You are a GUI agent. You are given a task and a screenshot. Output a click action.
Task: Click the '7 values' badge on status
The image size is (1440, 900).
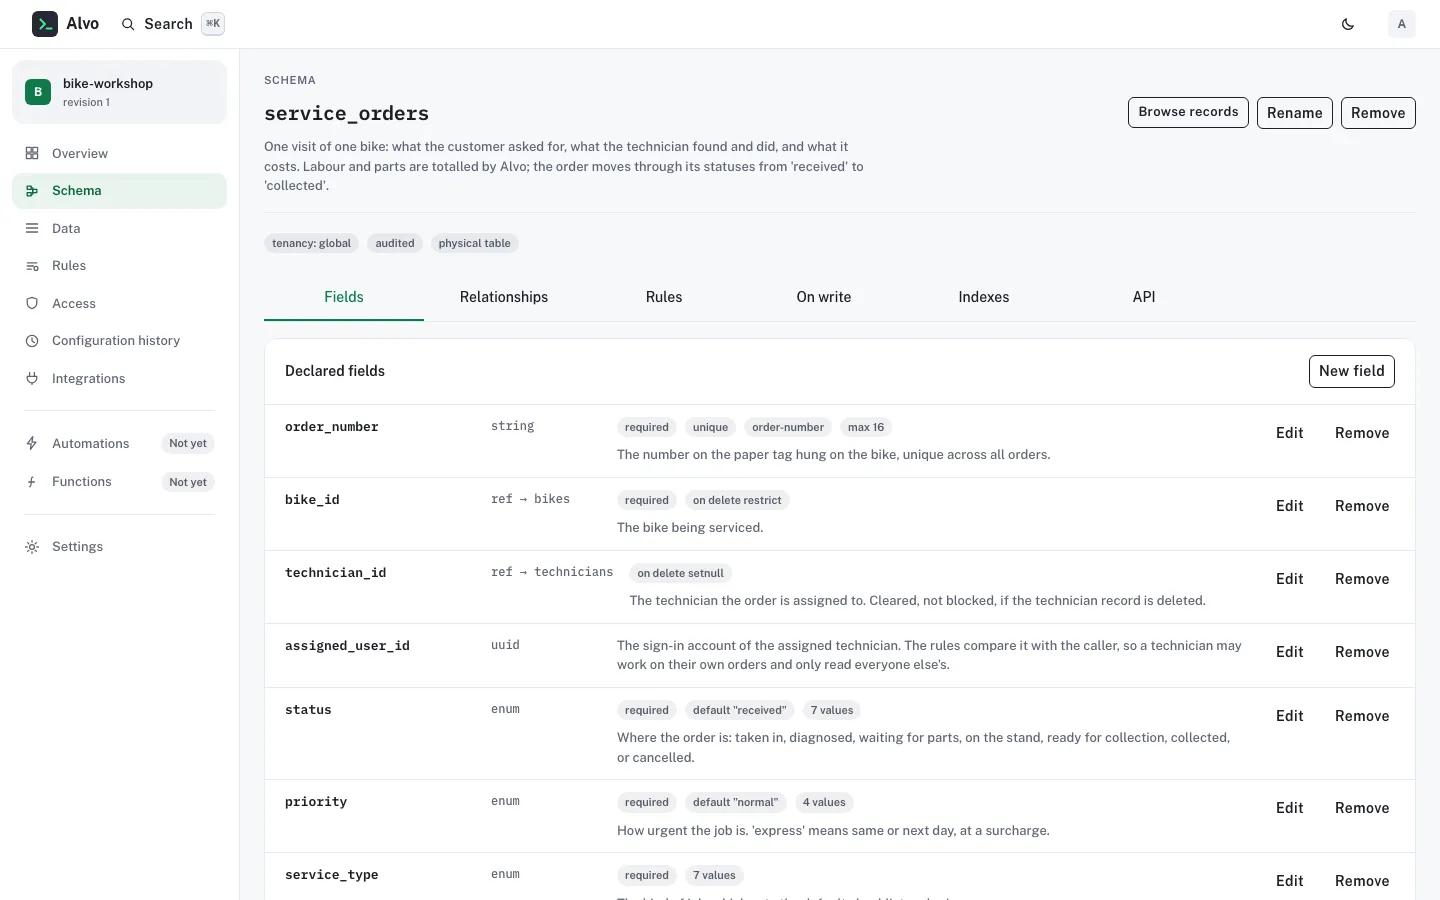(832, 710)
